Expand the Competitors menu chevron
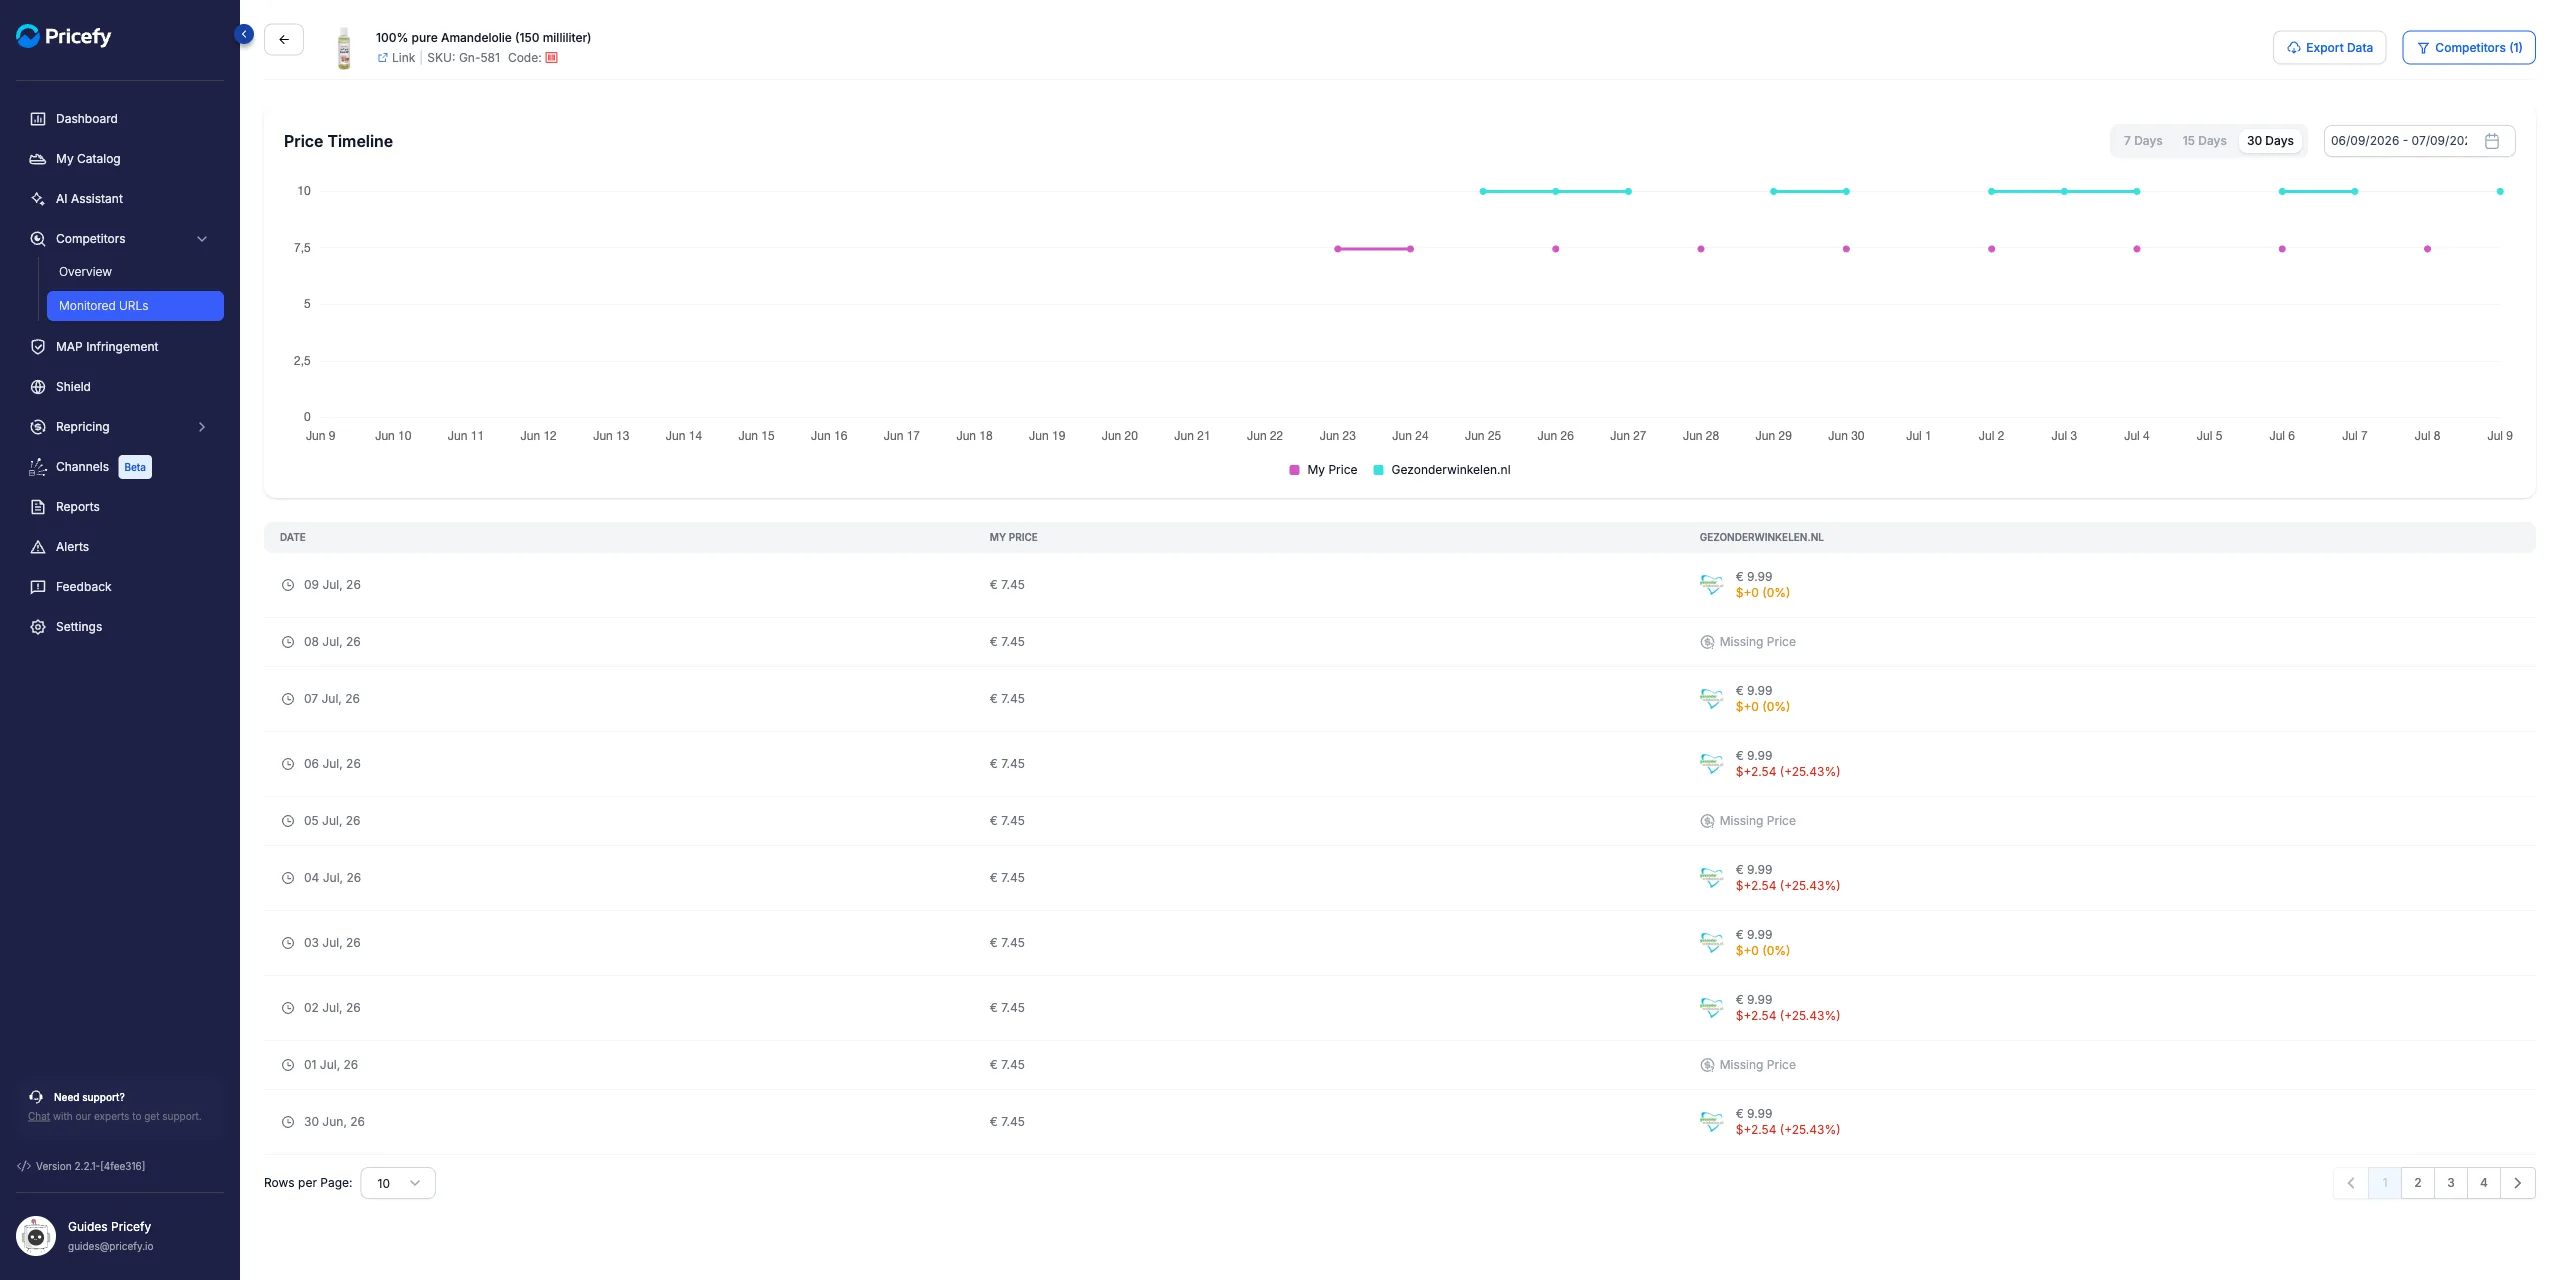 [202, 239]
